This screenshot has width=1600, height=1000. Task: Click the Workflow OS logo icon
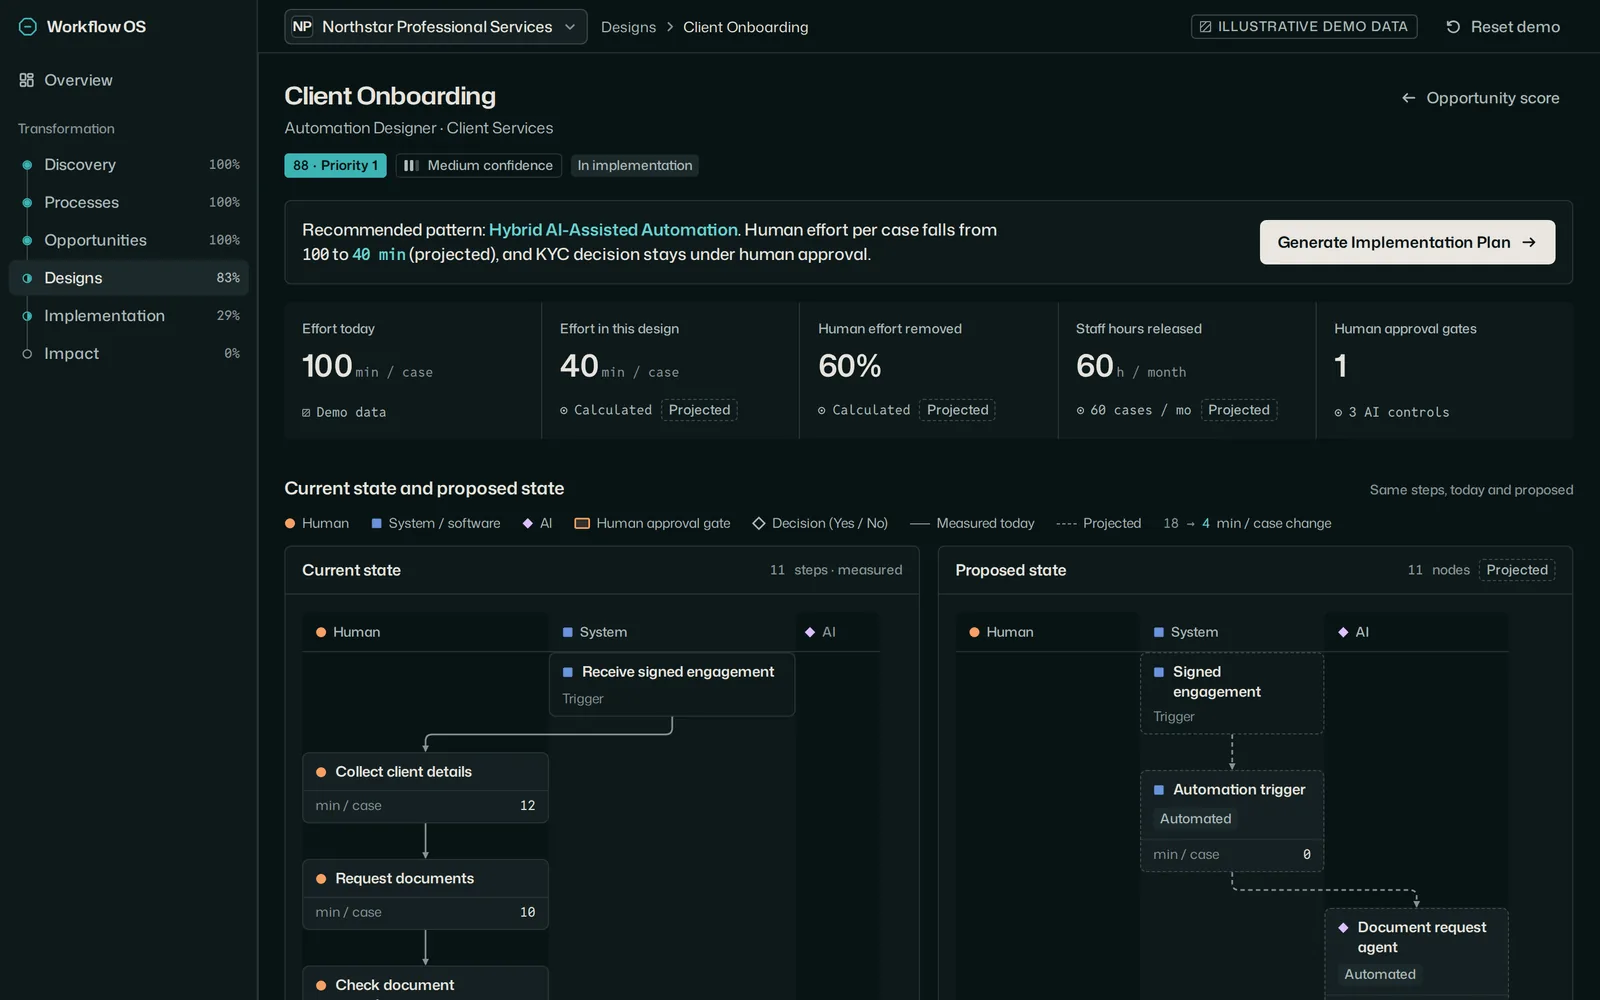(28, 27)
